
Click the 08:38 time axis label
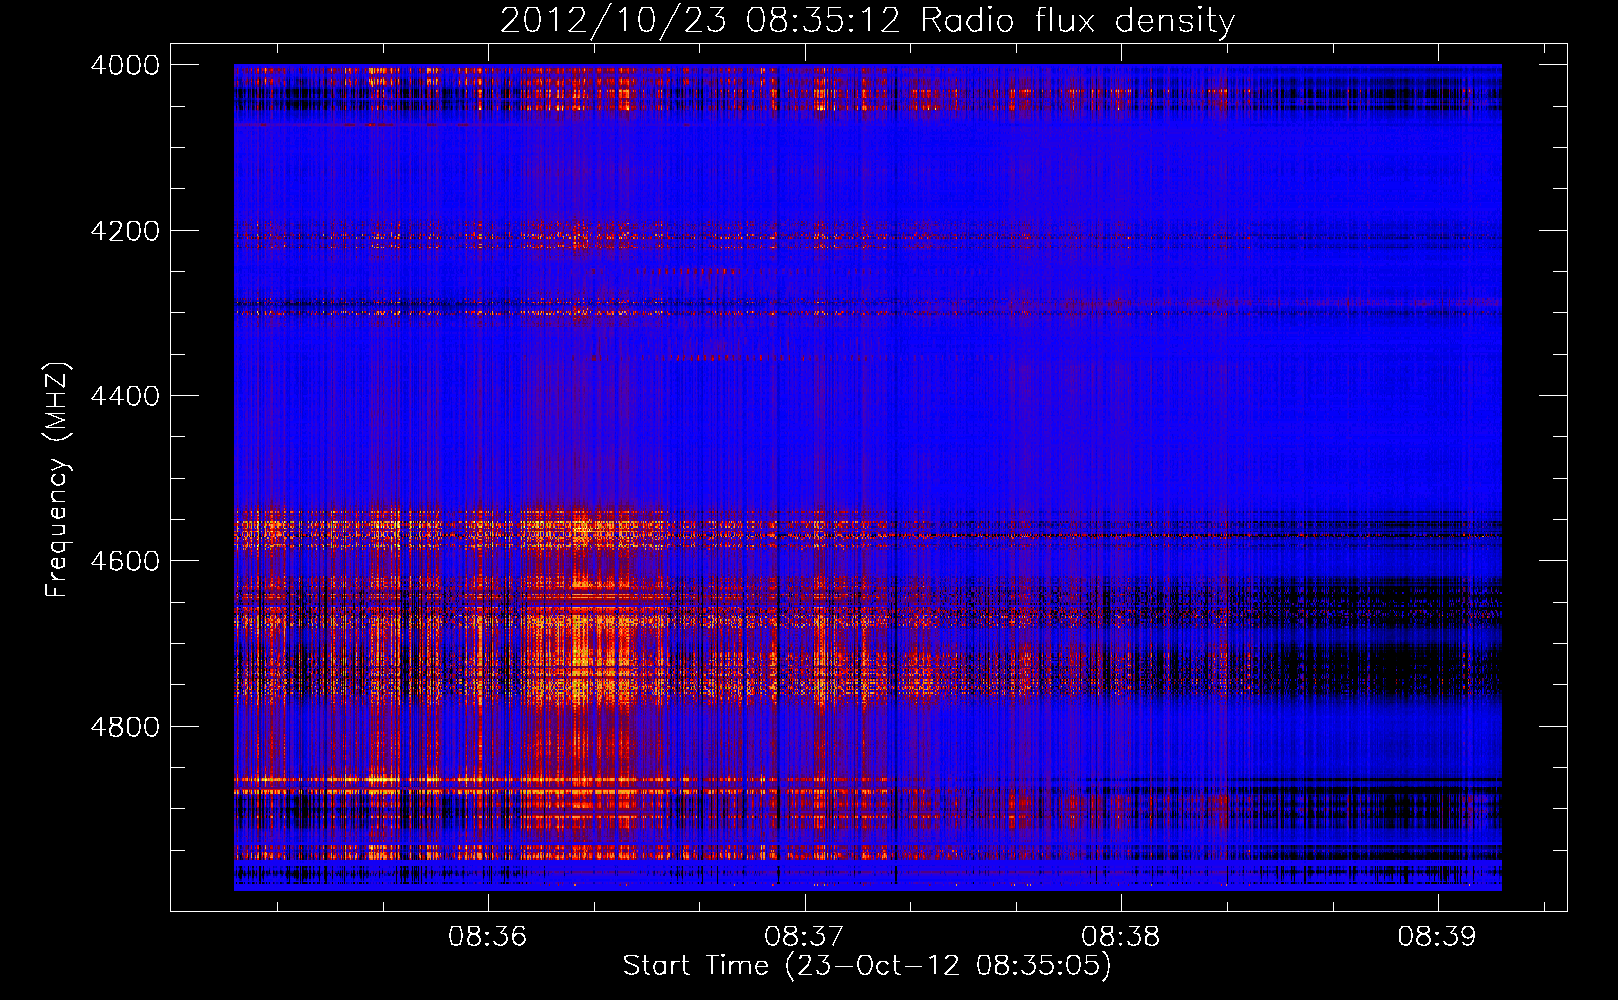tap(1121, 937)
